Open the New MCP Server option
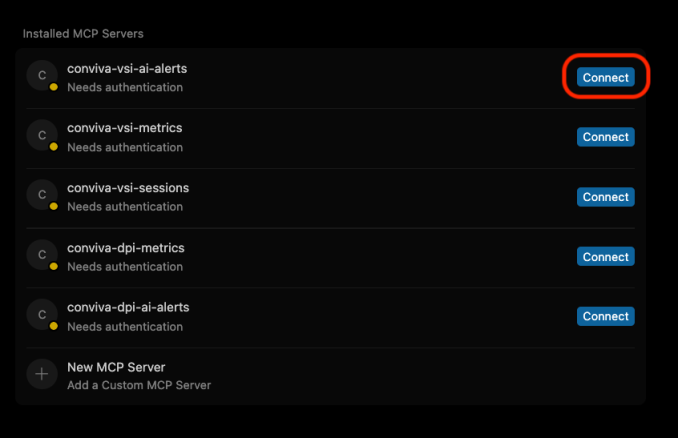Viewport: 678px width, 438px height. 116,367
